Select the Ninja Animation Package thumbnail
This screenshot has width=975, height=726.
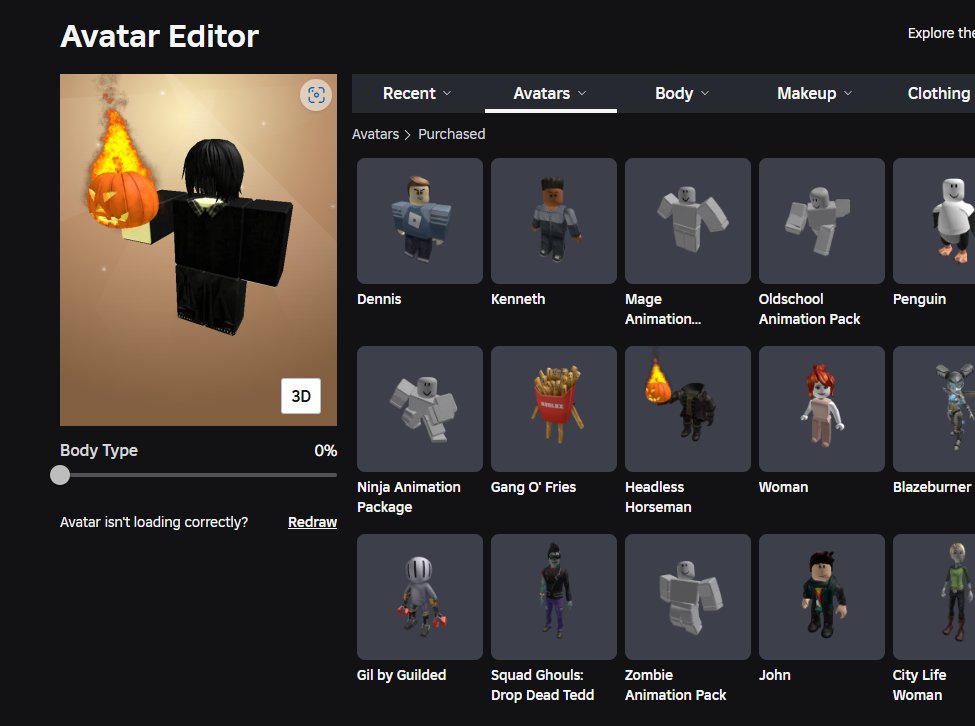click(x=420, y=409)
